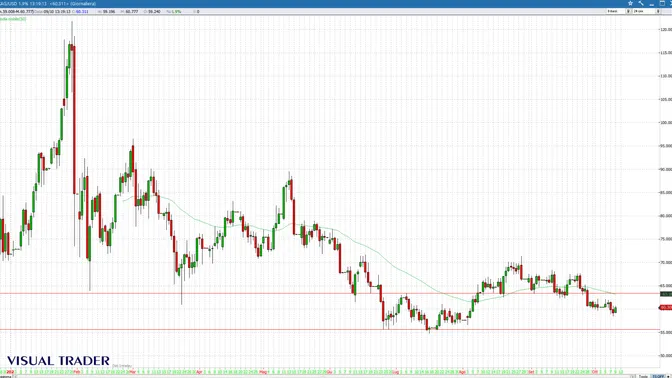The width and height of the screenshot is (672, 378).
Task: Expand the arrow next to TS OFF
Action: (x=668, y=376)
